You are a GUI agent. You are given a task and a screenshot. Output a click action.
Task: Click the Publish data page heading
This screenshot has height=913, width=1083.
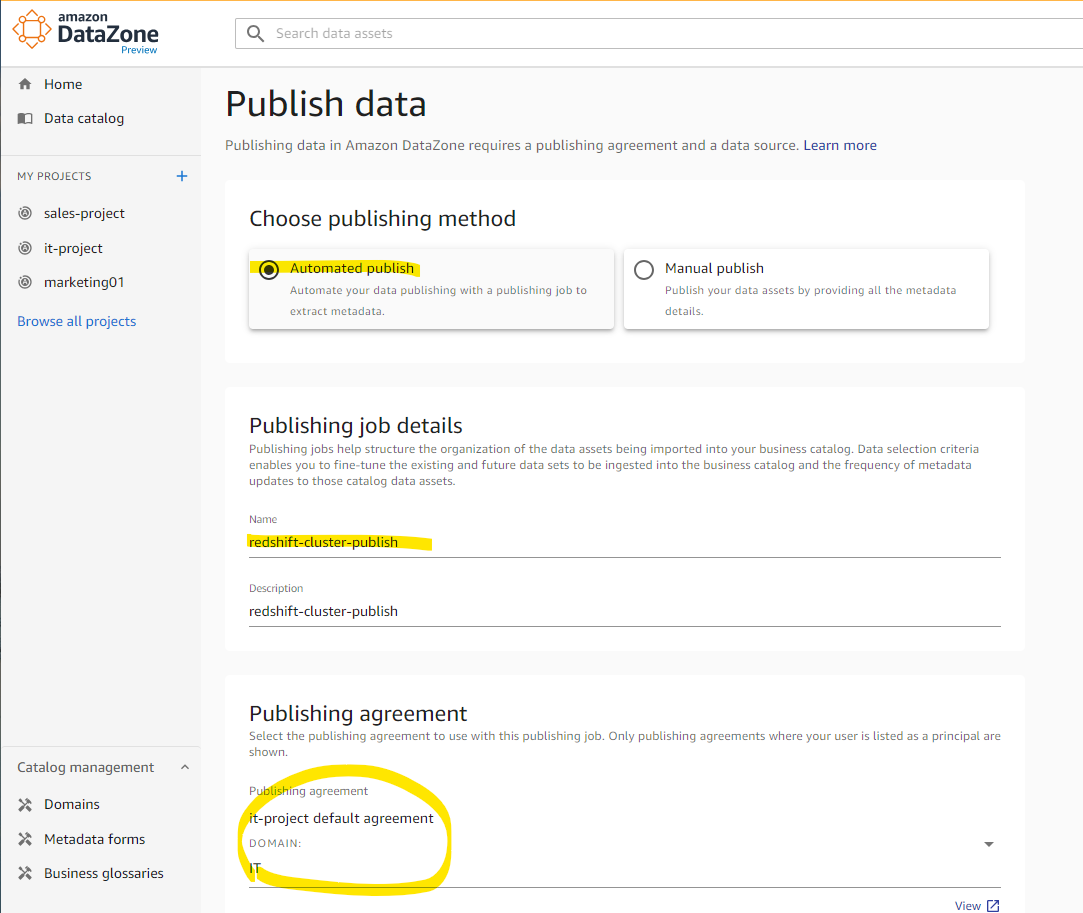pyautogui.click(x=326, y=104)
